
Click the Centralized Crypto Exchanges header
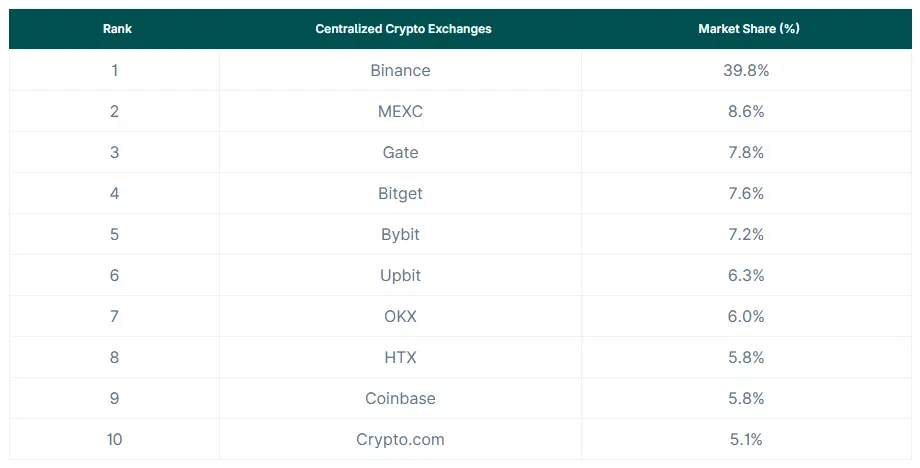point(403,29)
